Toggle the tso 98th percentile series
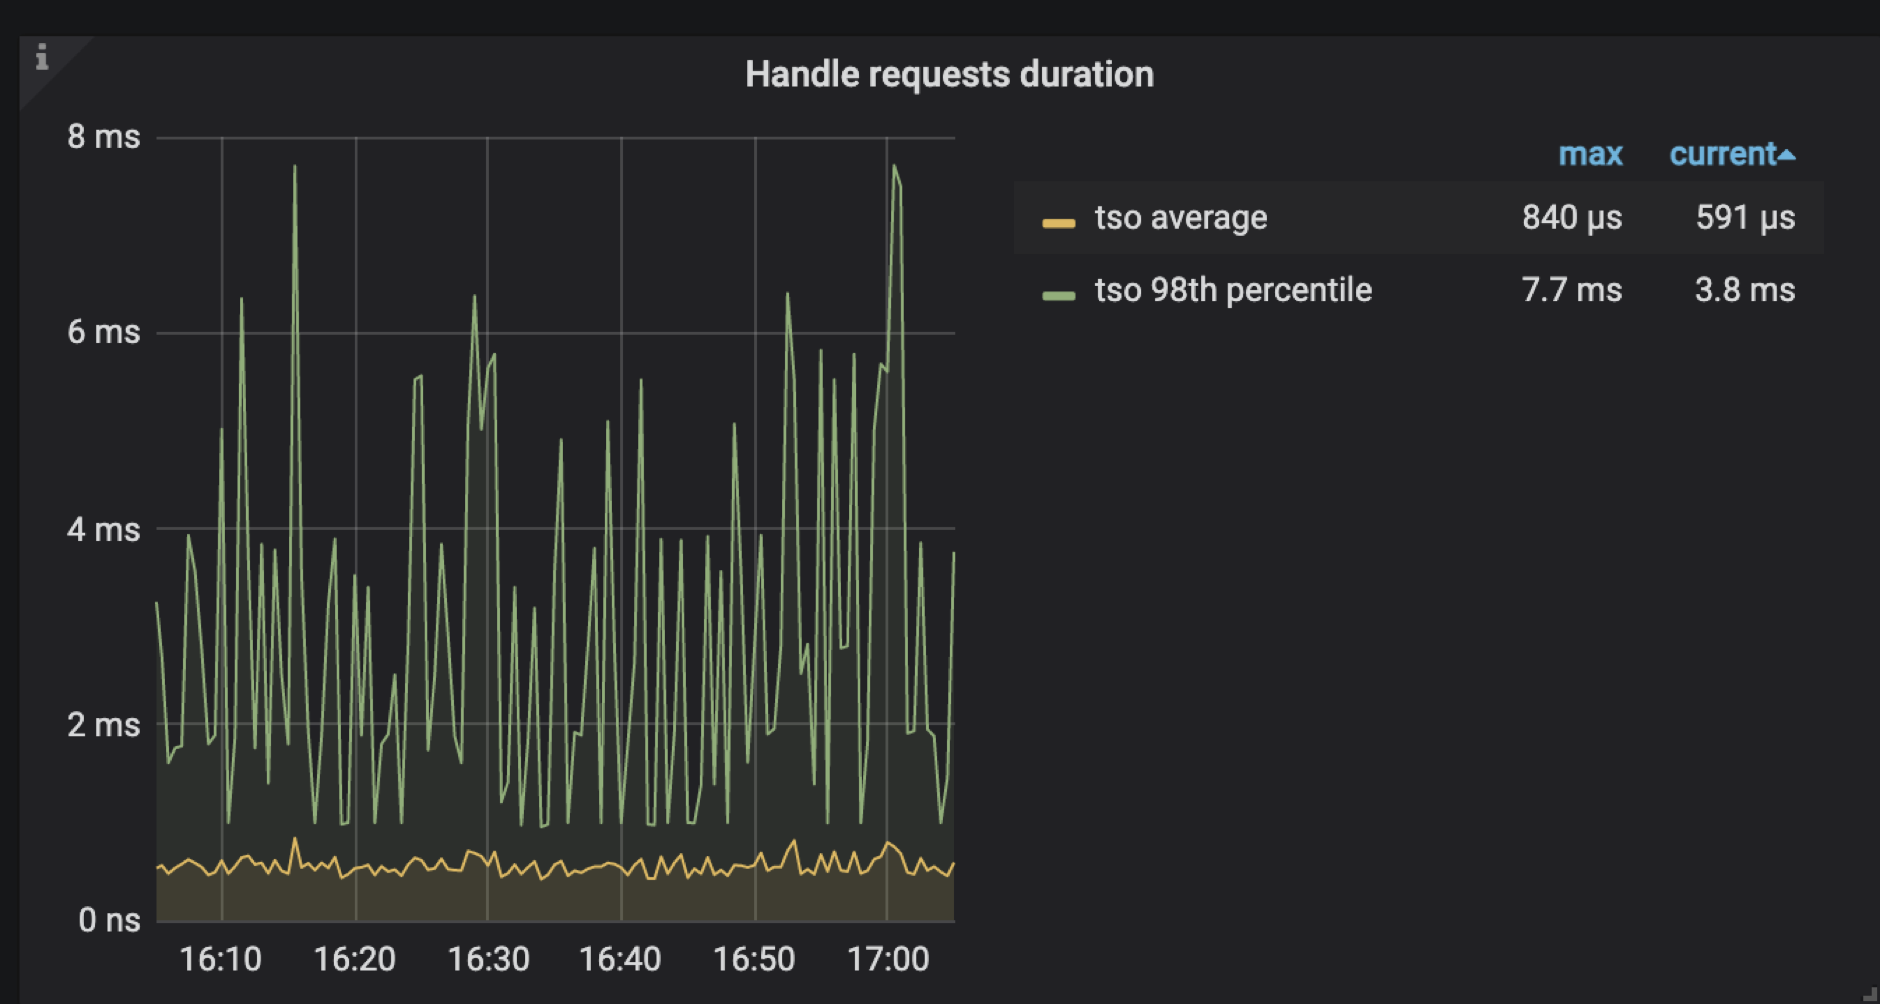Screen dimensions: 1880x1004 (x=1233, y=290)
